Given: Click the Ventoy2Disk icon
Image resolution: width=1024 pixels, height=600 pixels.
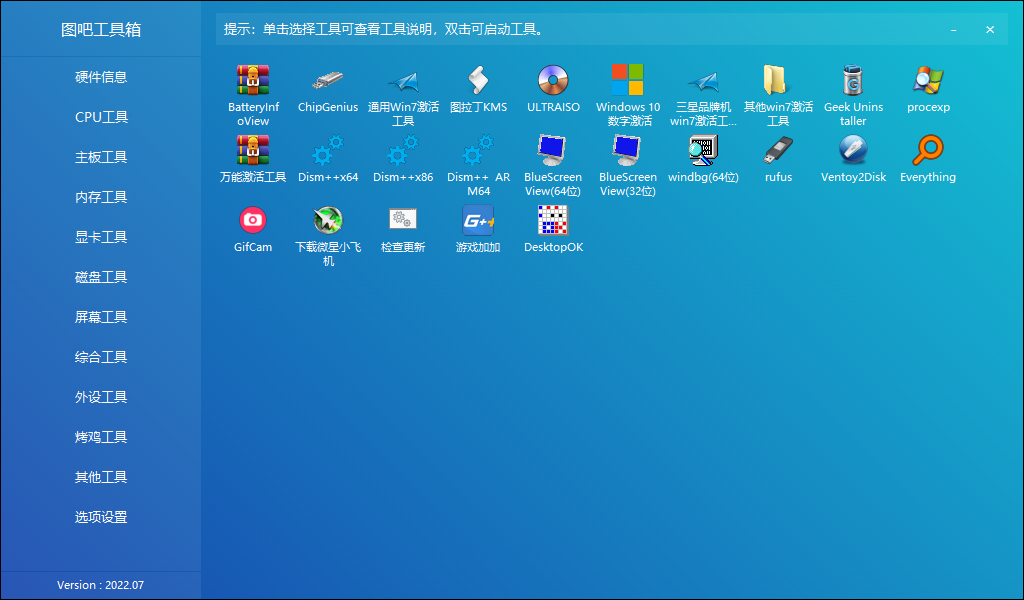Looking at the screenshot, I should pos(853,151).
